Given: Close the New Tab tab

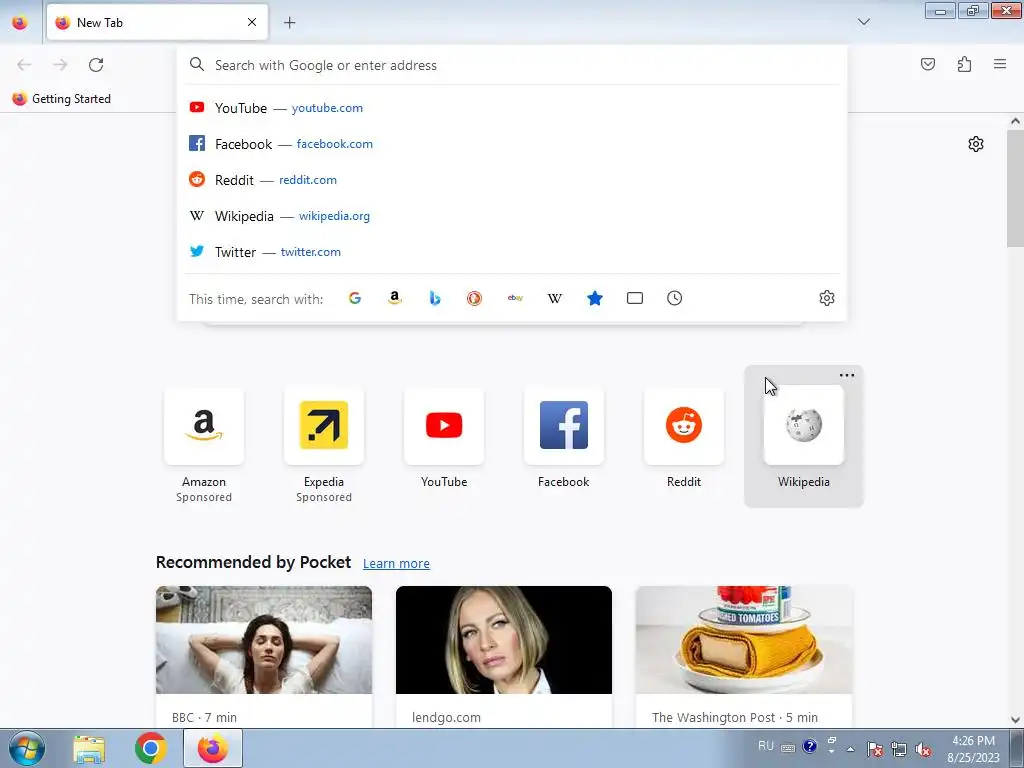Looking at the screenshot, I should 252,22.
